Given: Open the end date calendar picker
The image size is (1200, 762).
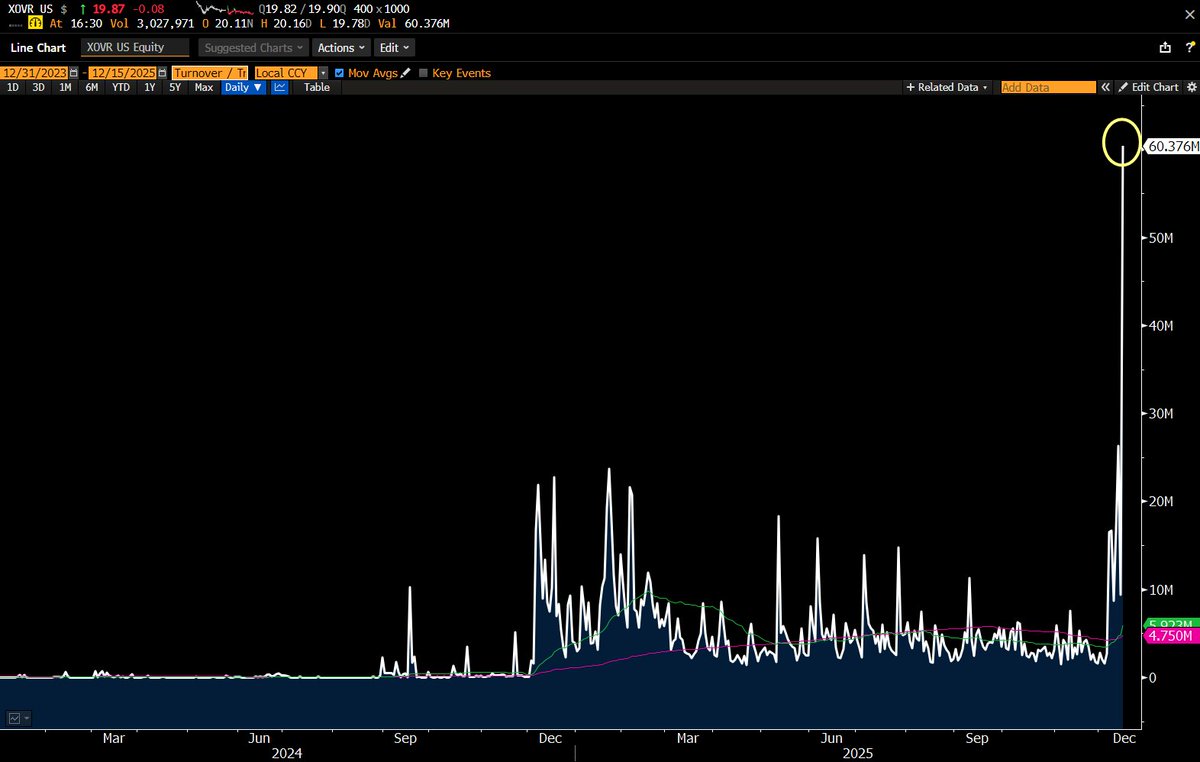Looking at the screenshot, I should (160, 73).
